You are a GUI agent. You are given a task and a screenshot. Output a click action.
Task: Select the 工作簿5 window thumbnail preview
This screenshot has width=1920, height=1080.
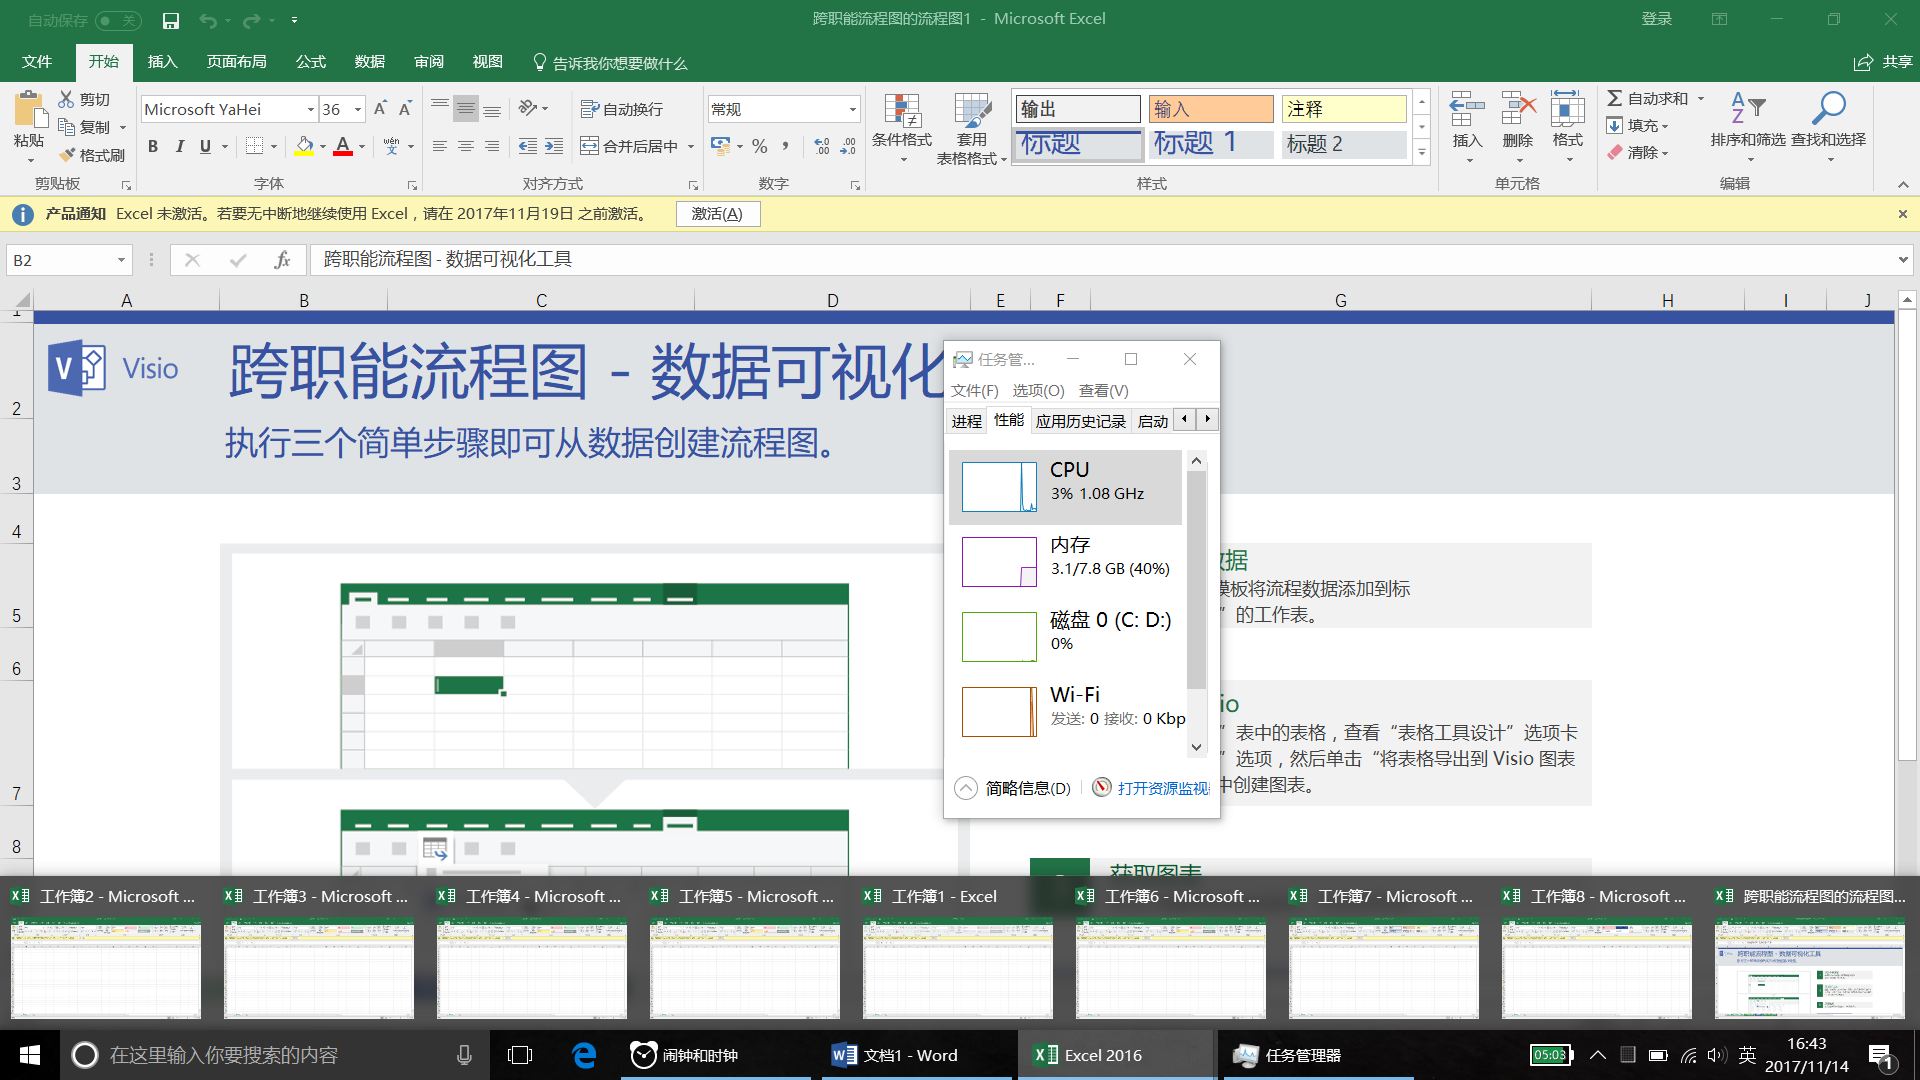(x=744, y=968)
